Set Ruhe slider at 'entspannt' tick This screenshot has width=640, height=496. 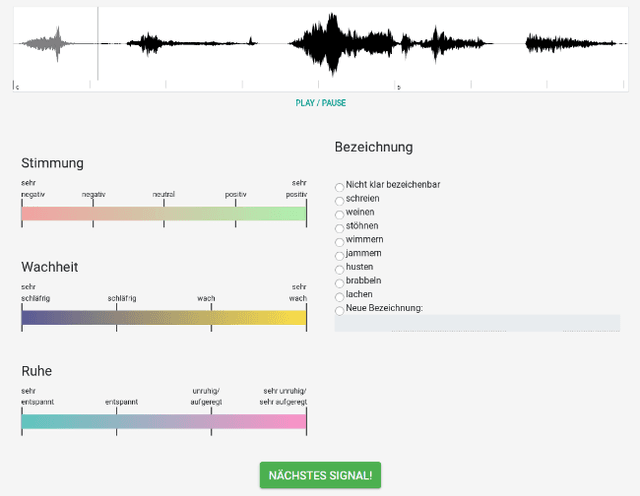pos(117,422)
